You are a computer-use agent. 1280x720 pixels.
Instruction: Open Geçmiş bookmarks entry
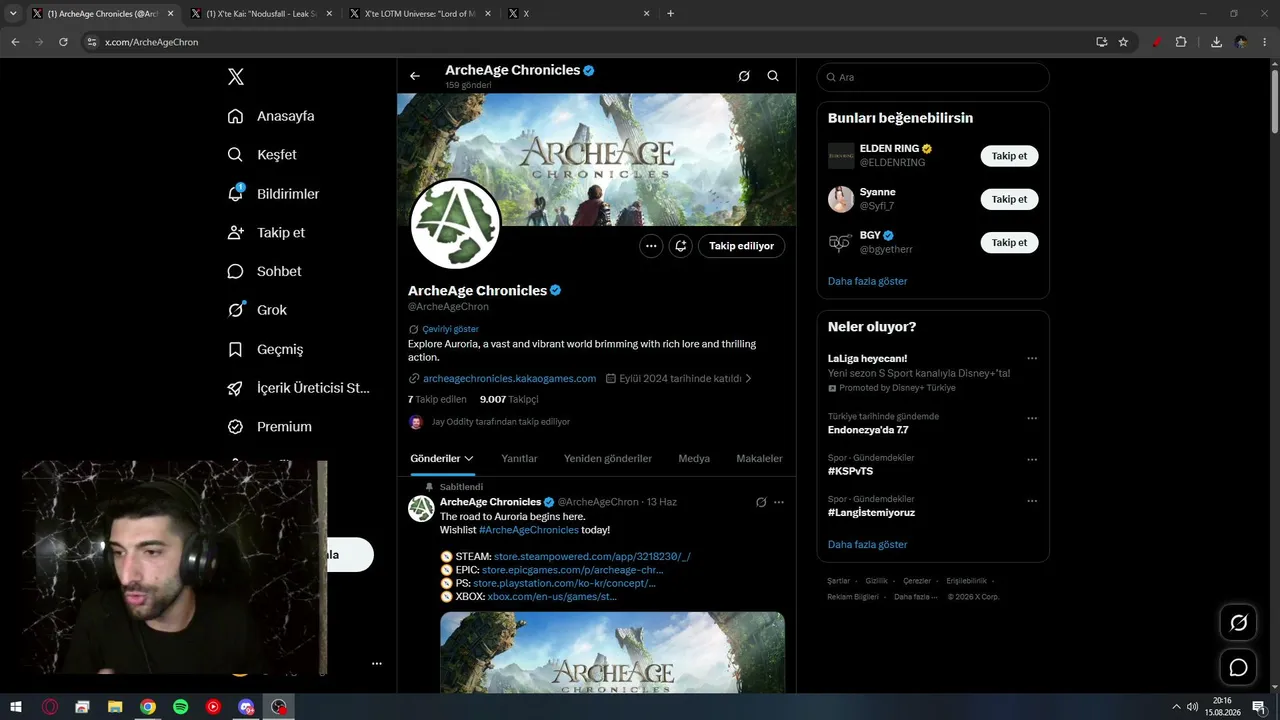click(x=265, y=349)
